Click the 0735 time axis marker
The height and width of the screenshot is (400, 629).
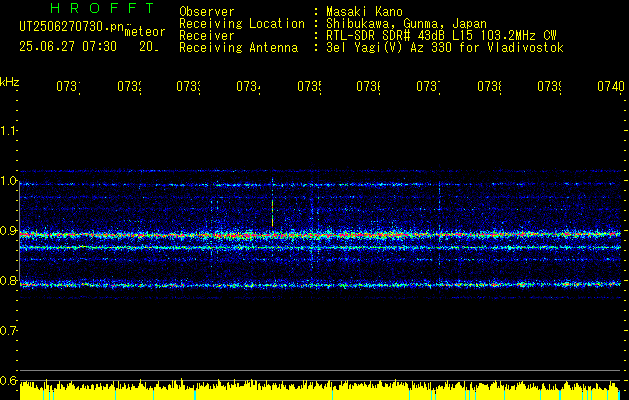309,86
